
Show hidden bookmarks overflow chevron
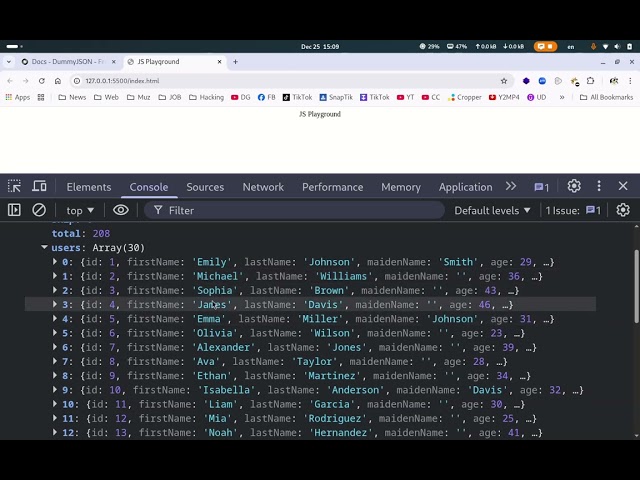tap(562, 97)
